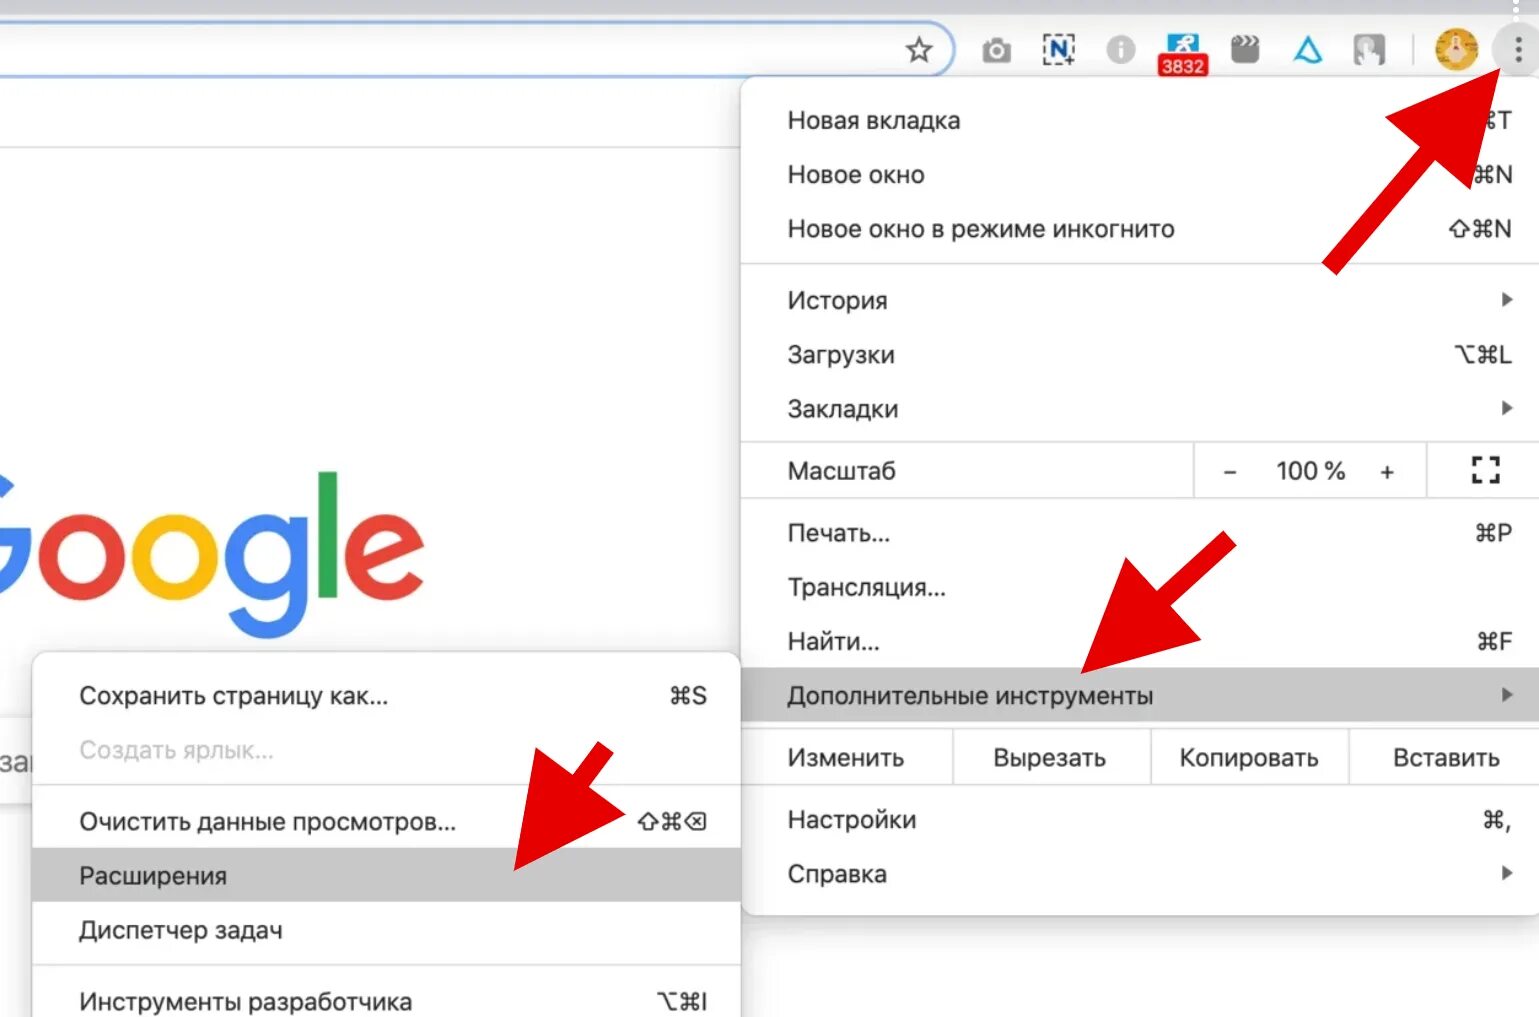The width and height of the screenshot is (1539, 1017).
Task: Click the Google logo
Action: (210, 553)
